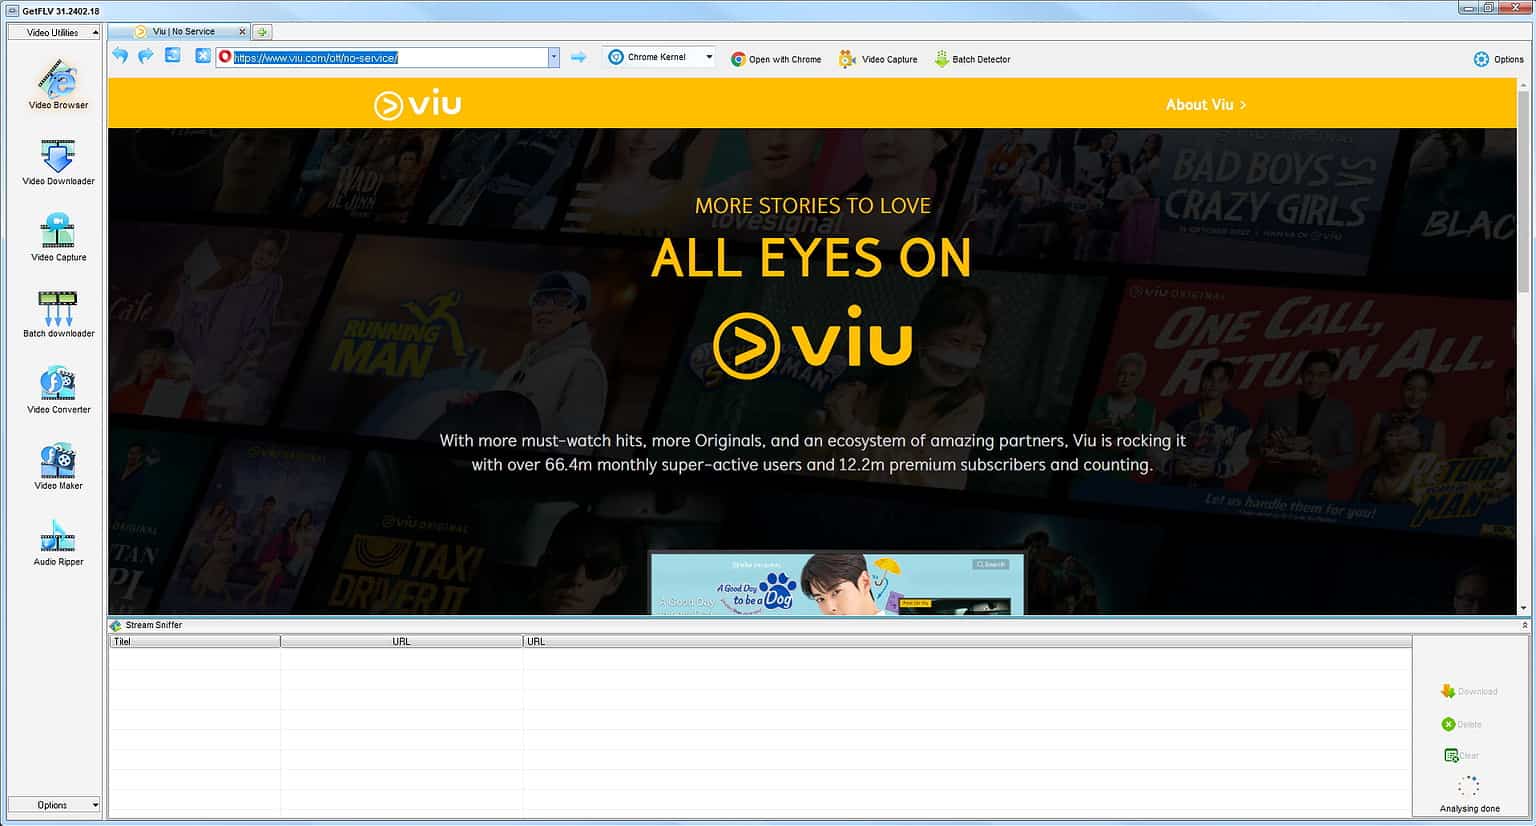Start Video Capture from the toolbar

(877, 58)
